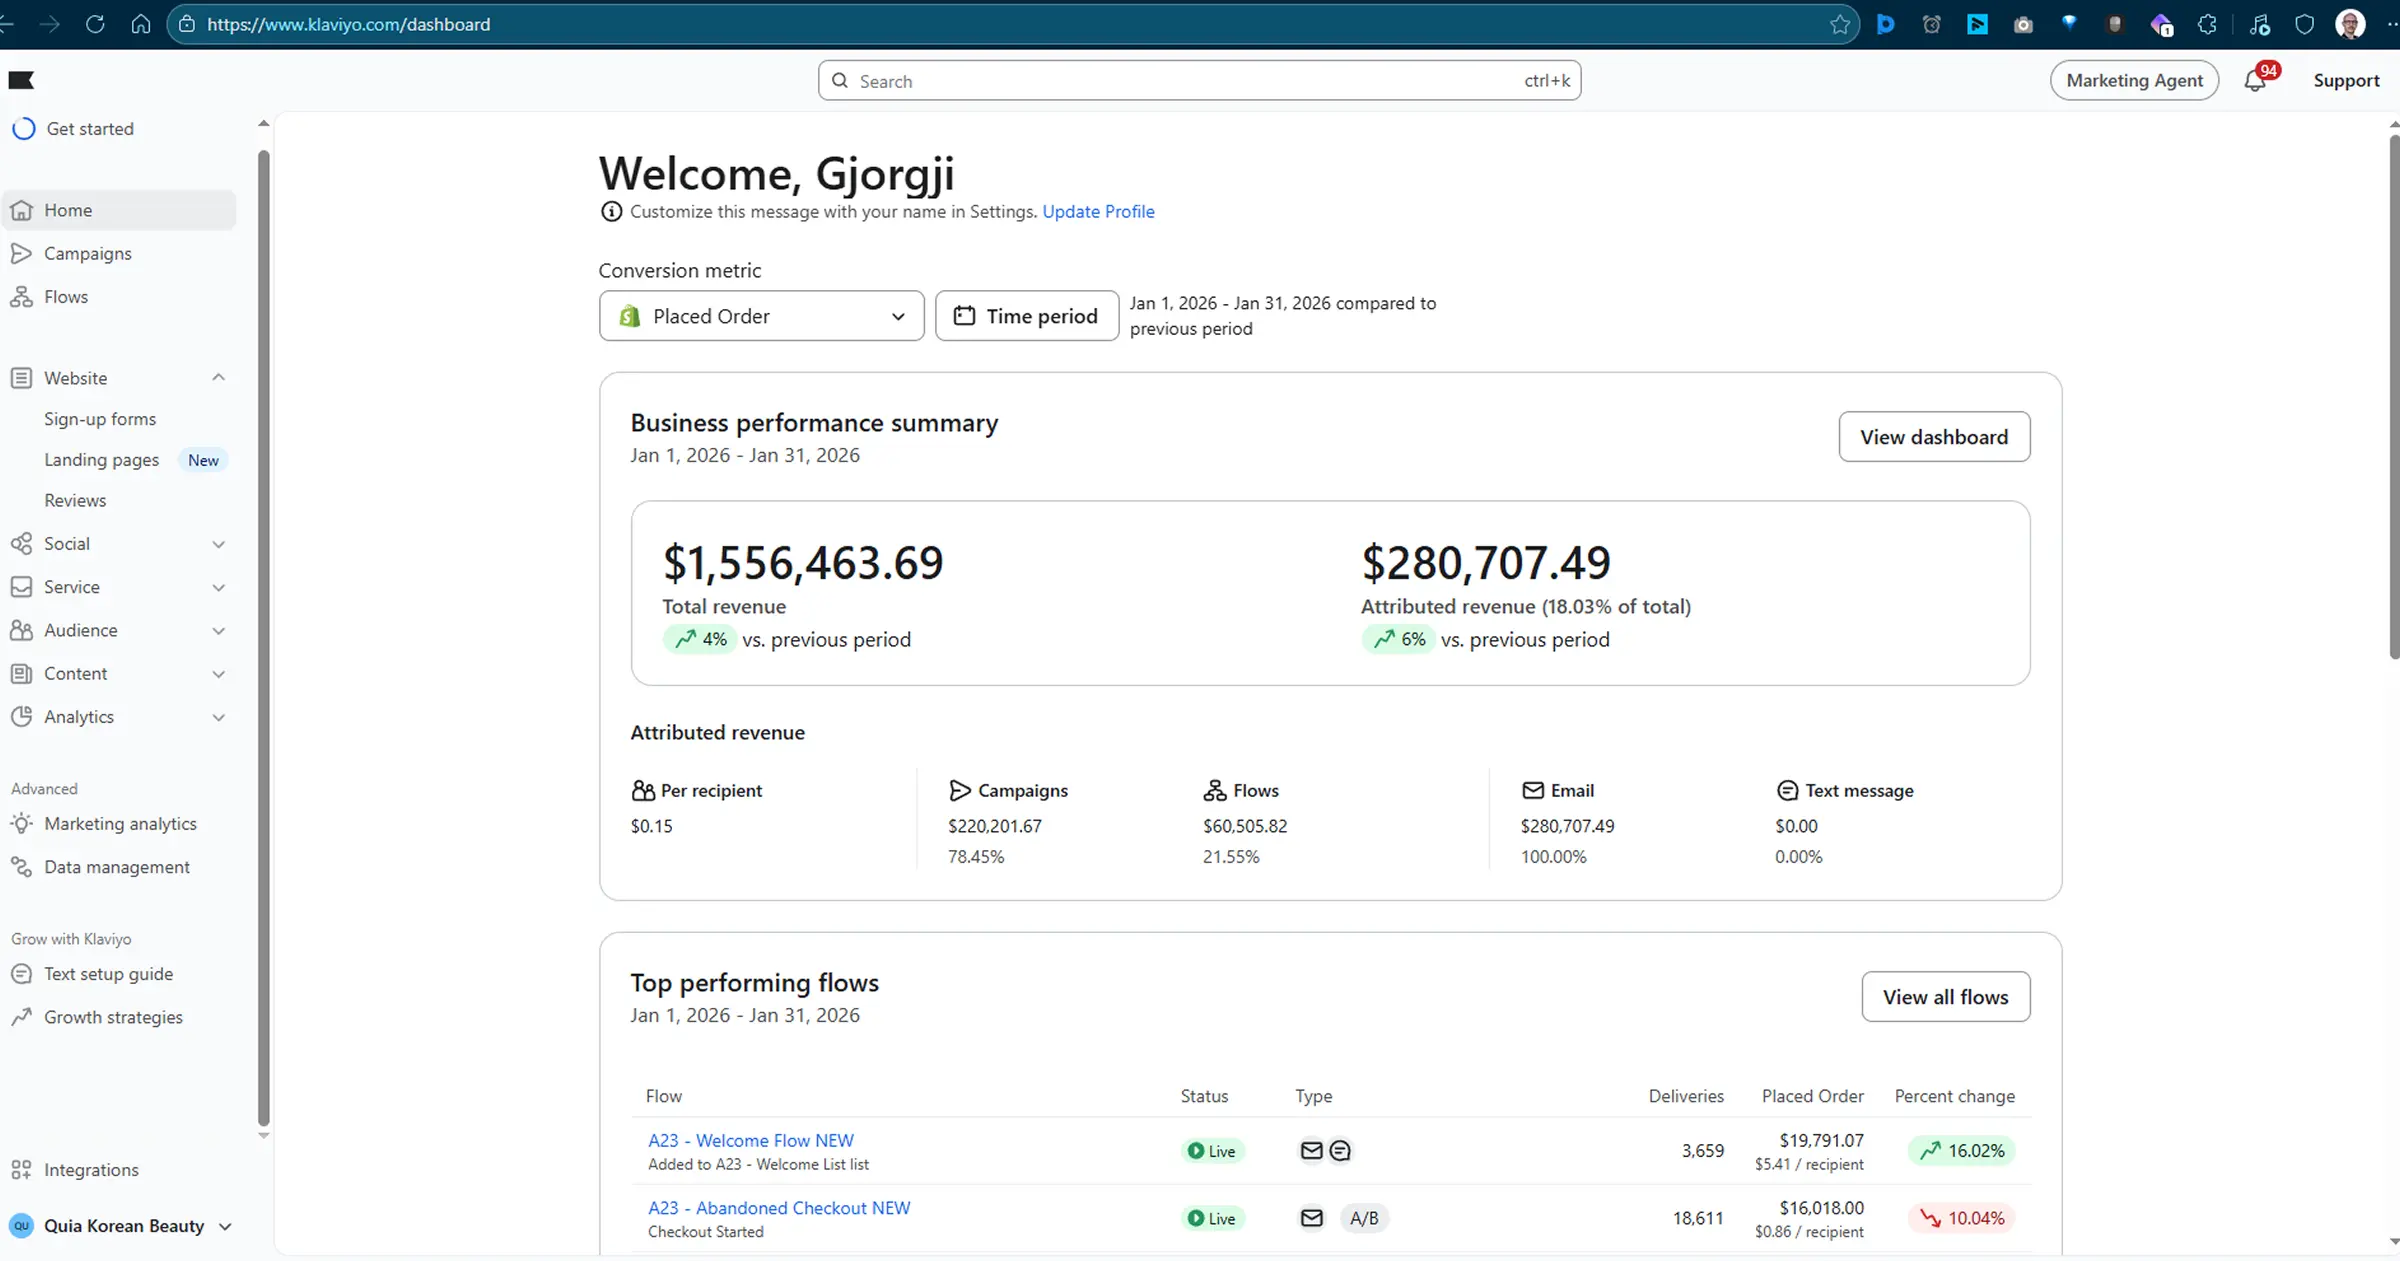This screenshot has width=2400, height=1262.
Task: Go to Home in the sidebar
Action: tap(119, 210)
